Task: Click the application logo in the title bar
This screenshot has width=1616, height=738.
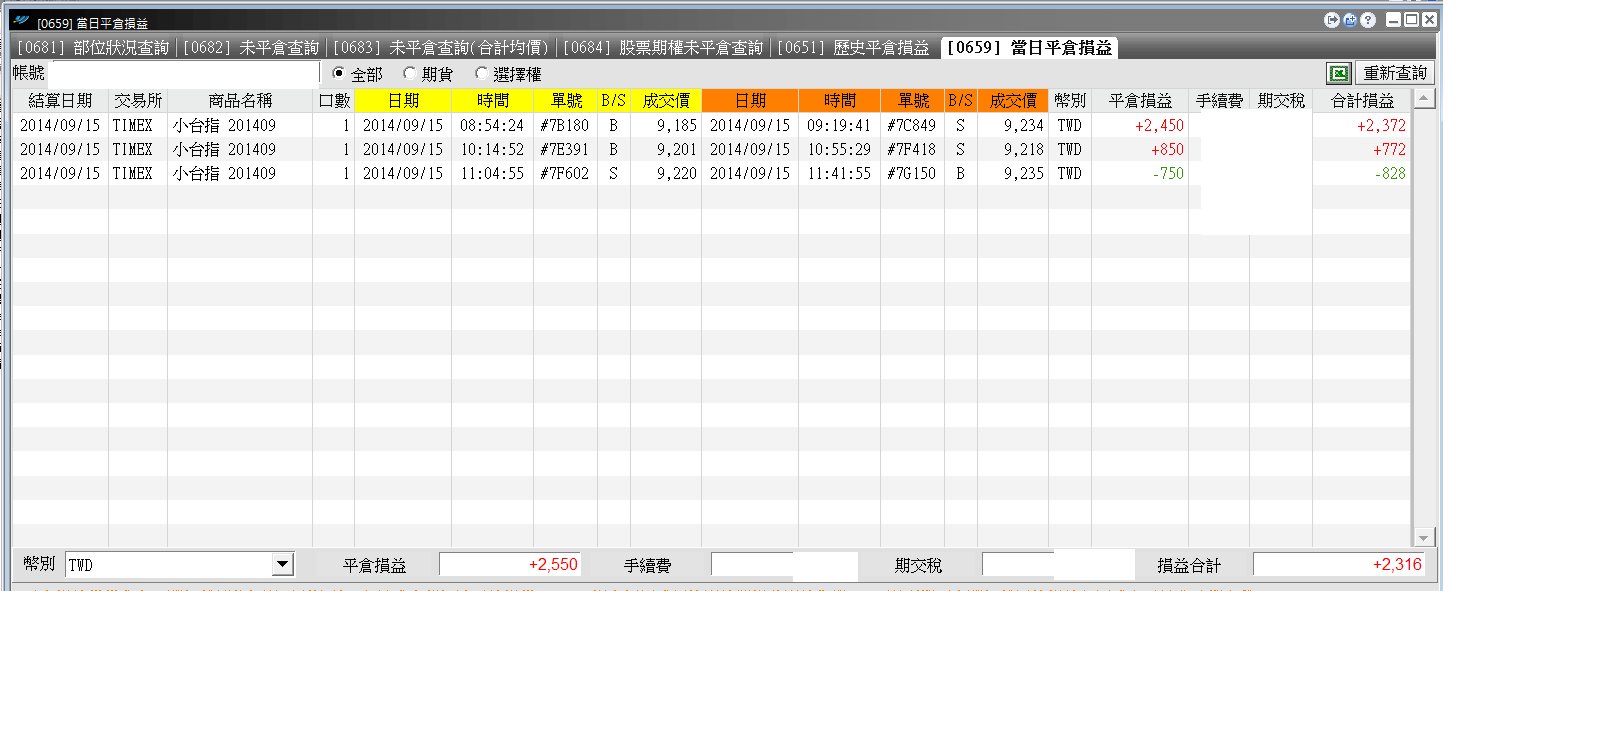Action: pos(22,20)
